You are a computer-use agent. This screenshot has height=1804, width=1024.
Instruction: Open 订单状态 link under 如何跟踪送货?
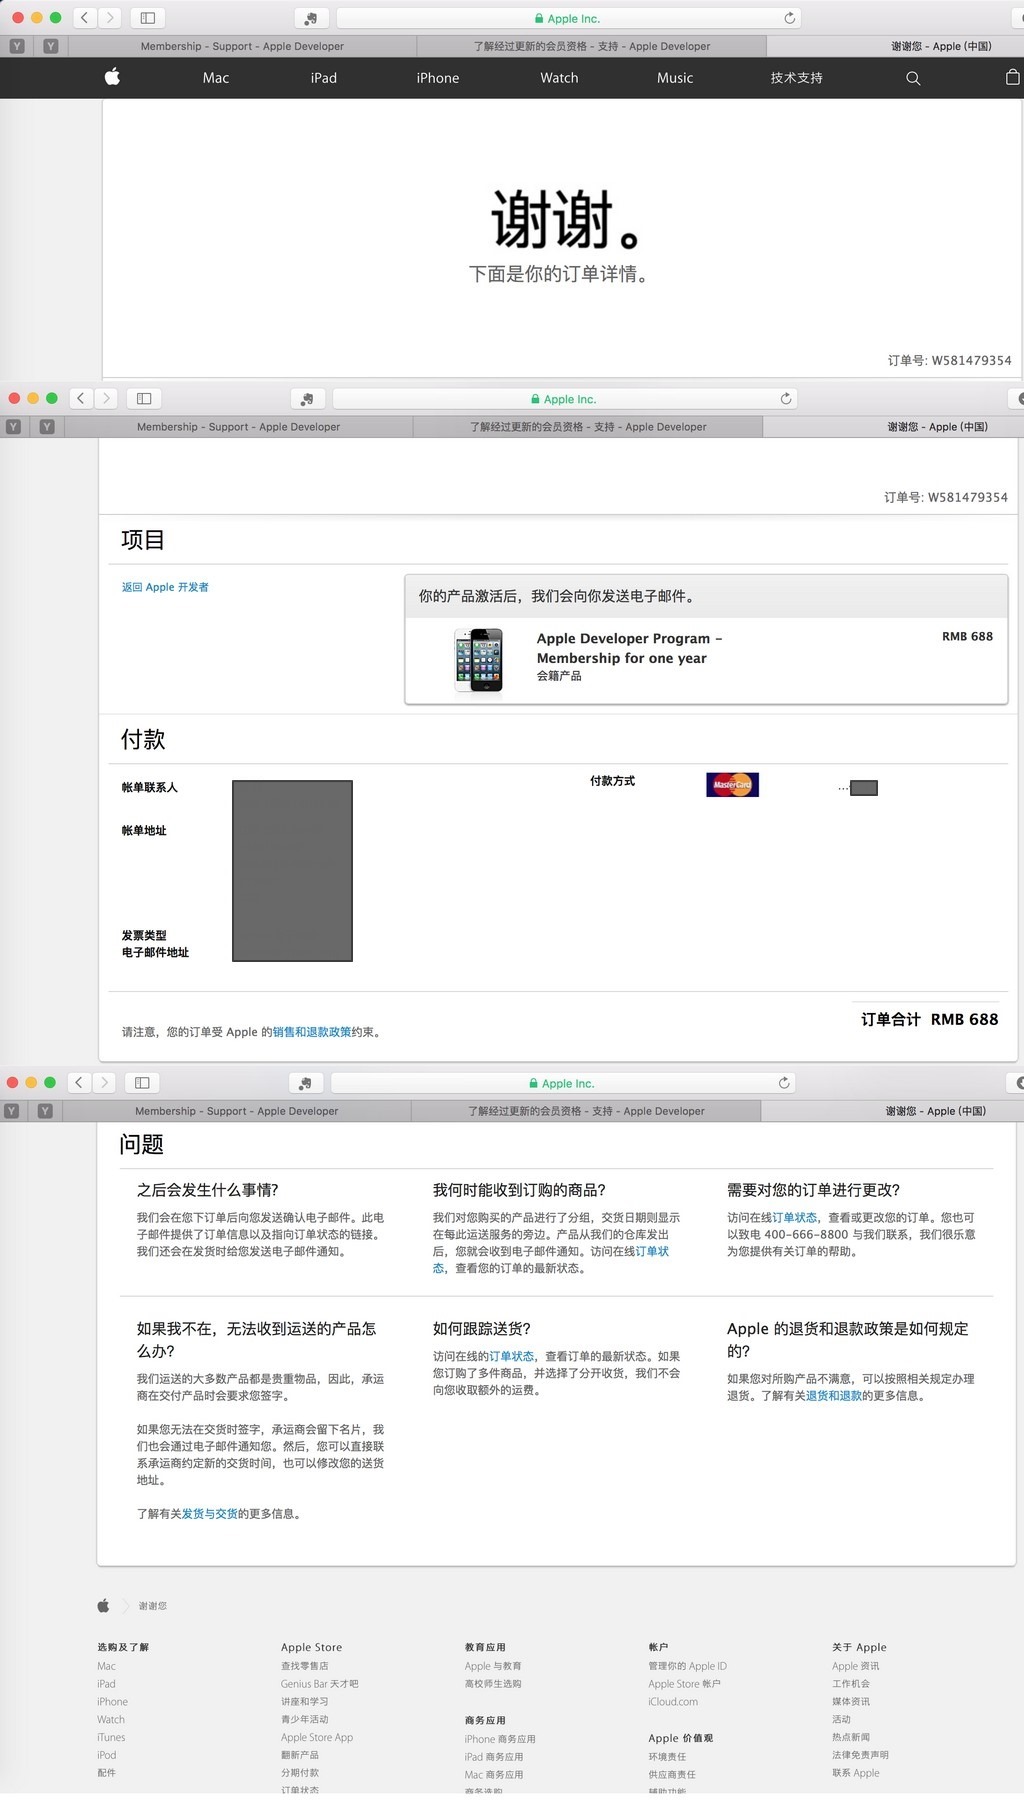tap(512, 1356)
